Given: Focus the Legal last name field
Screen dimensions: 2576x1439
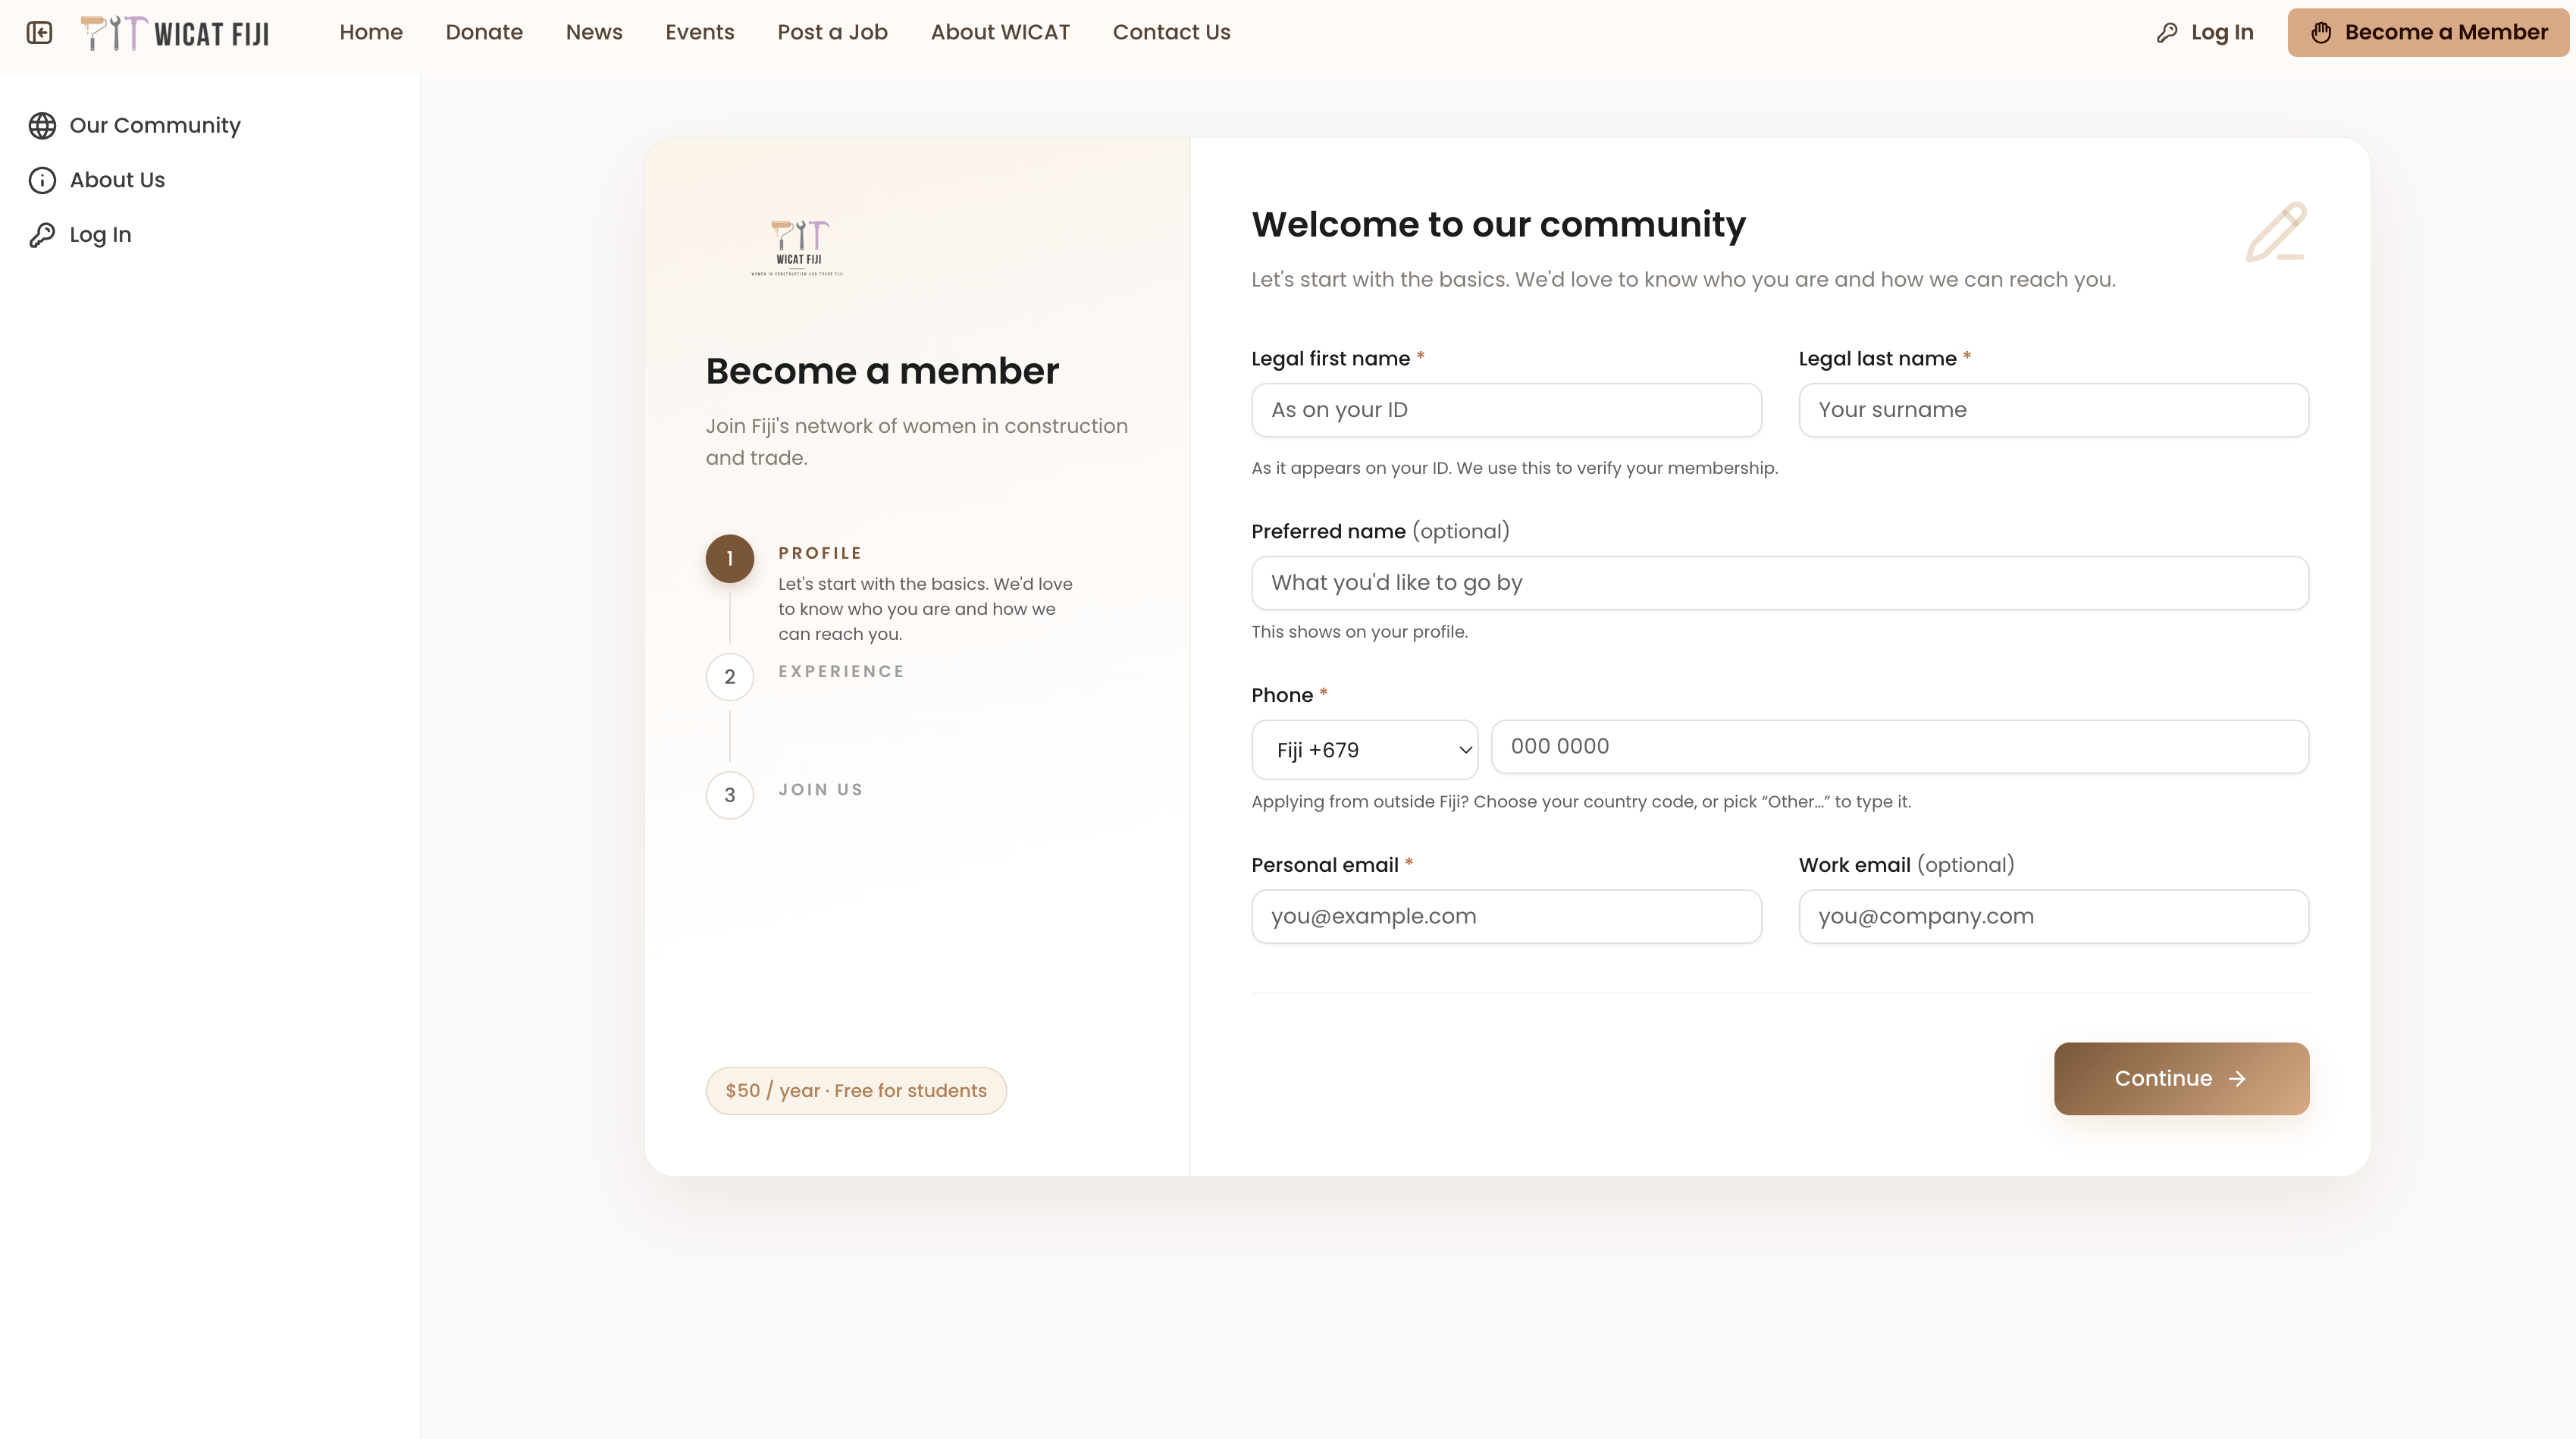Looking at the screenshot, I should click(x=2053, y=410).
